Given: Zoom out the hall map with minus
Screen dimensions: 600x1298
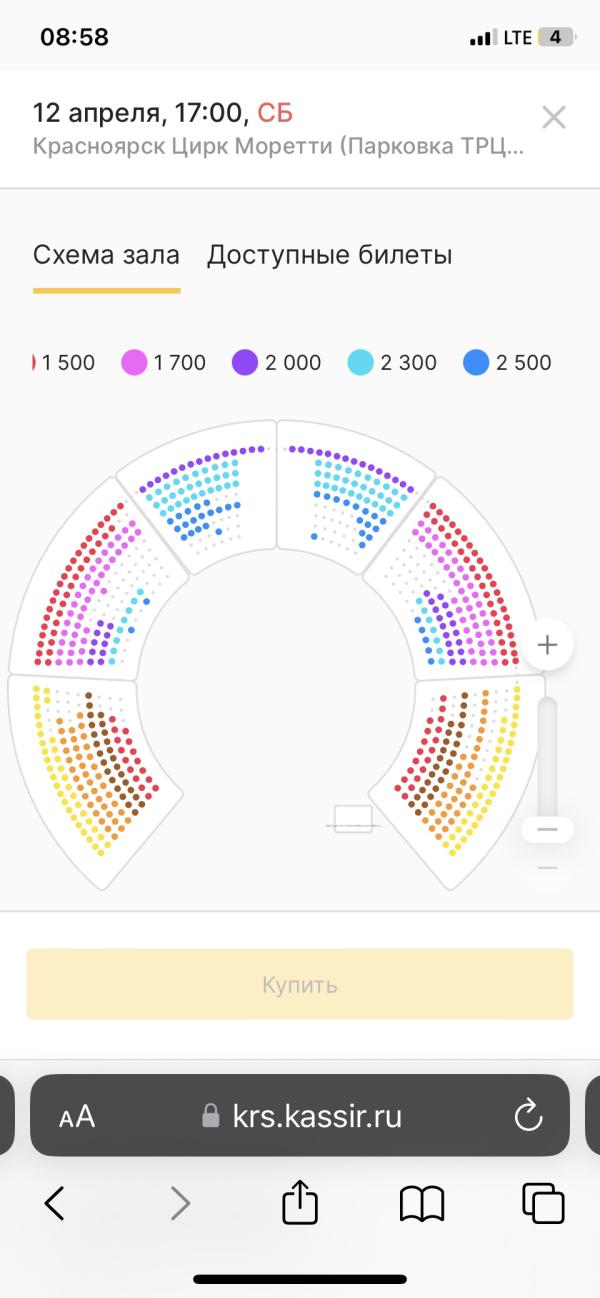Looking at the screenshot, I should click(x=547, y=829).
